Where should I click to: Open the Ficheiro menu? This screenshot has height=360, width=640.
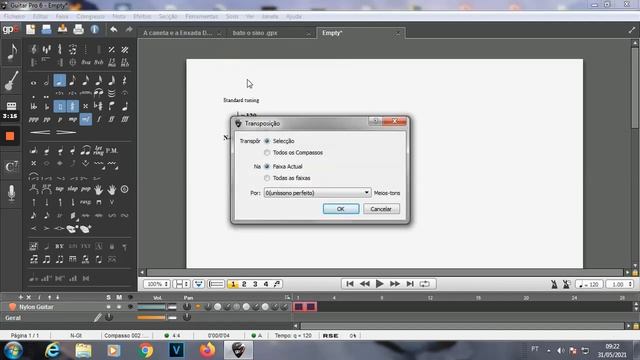tap(14, 16)
